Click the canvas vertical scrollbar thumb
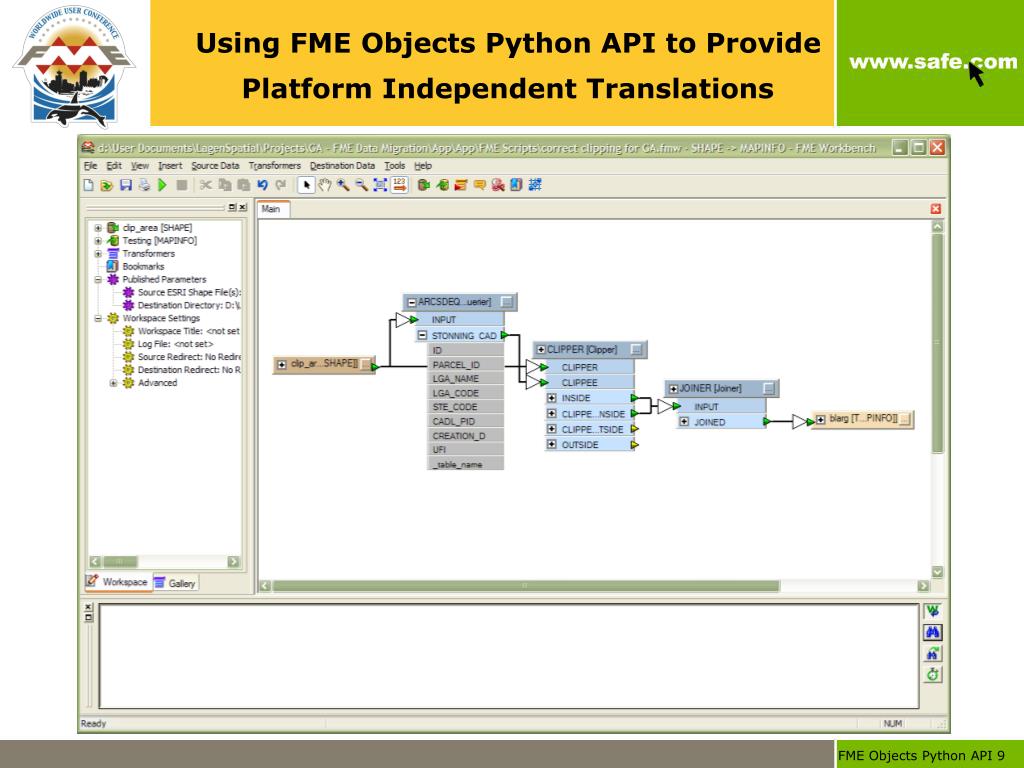 click(937, 344)
